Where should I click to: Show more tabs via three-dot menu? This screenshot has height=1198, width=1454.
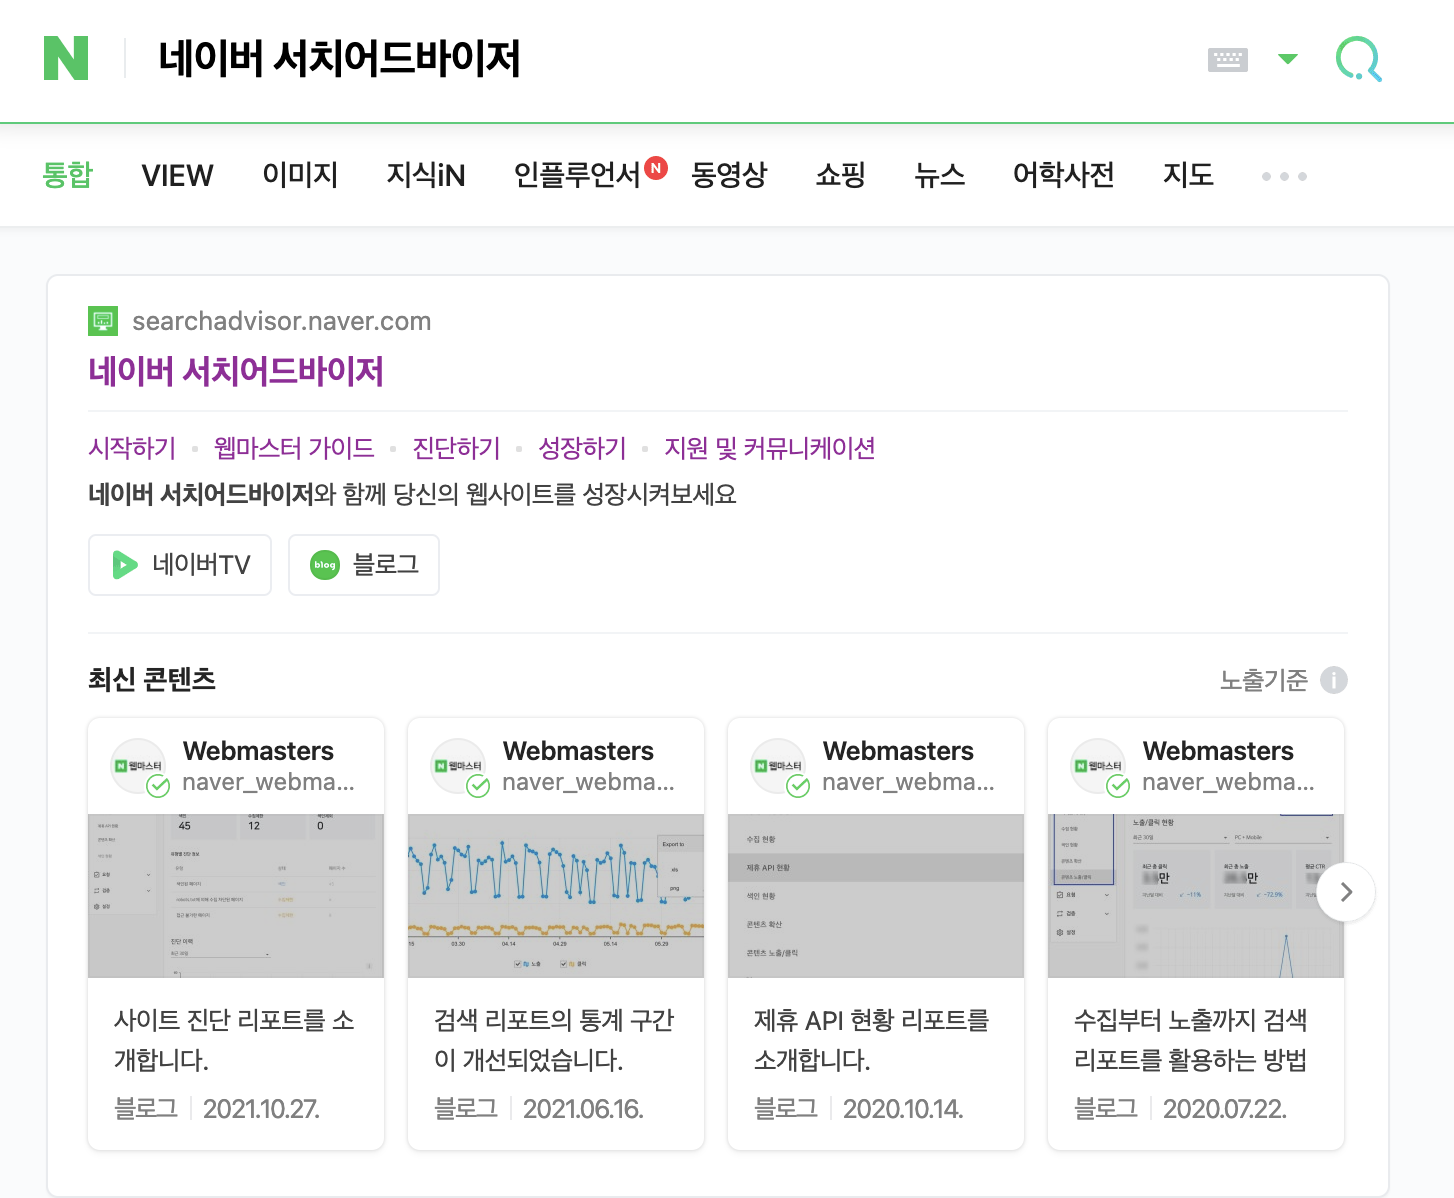pos(1284,176)
